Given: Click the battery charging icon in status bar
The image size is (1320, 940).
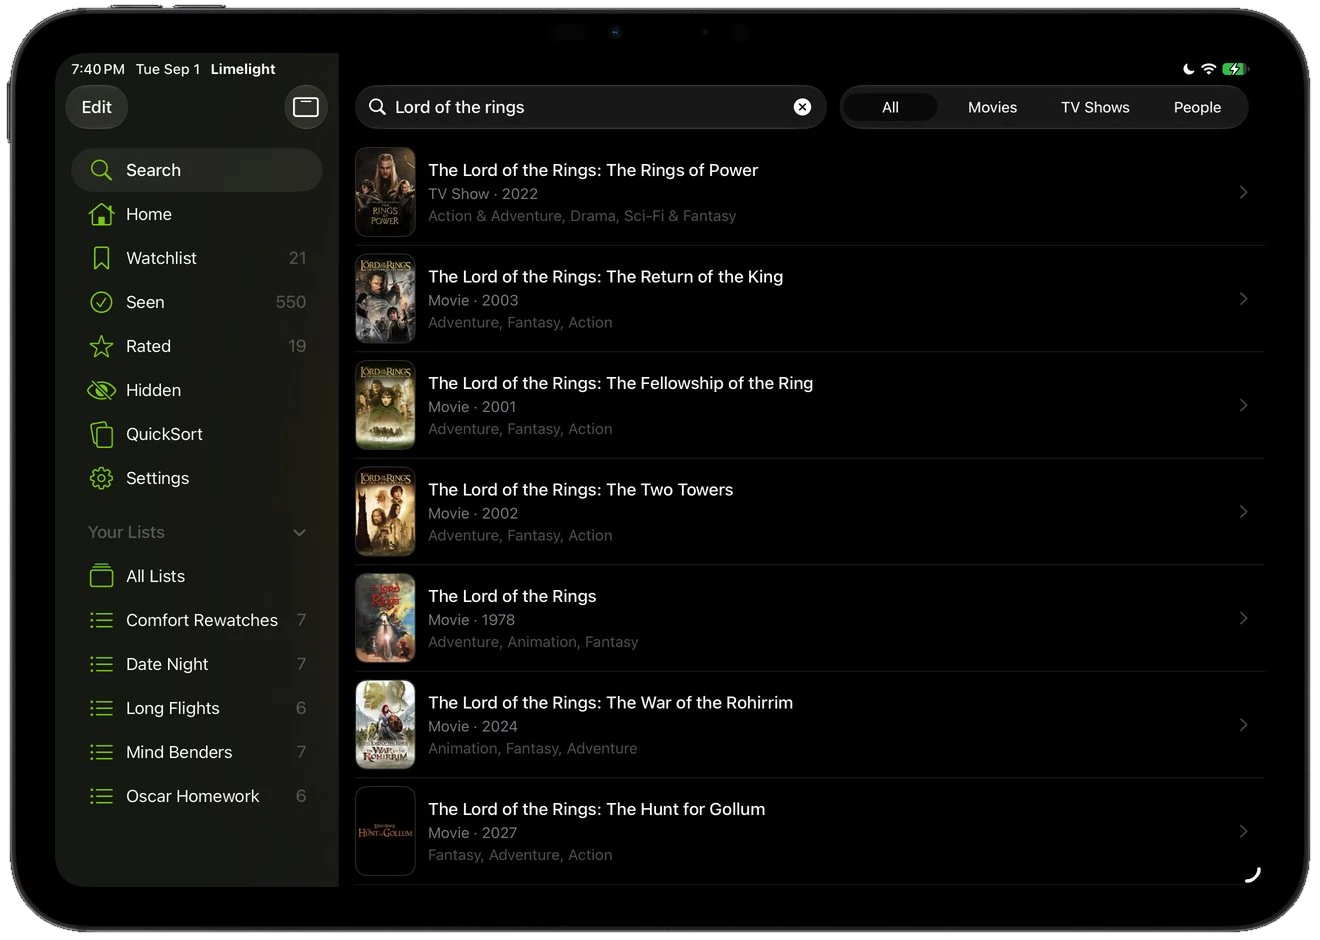Looking at the screenshot, I should 1235,69.
